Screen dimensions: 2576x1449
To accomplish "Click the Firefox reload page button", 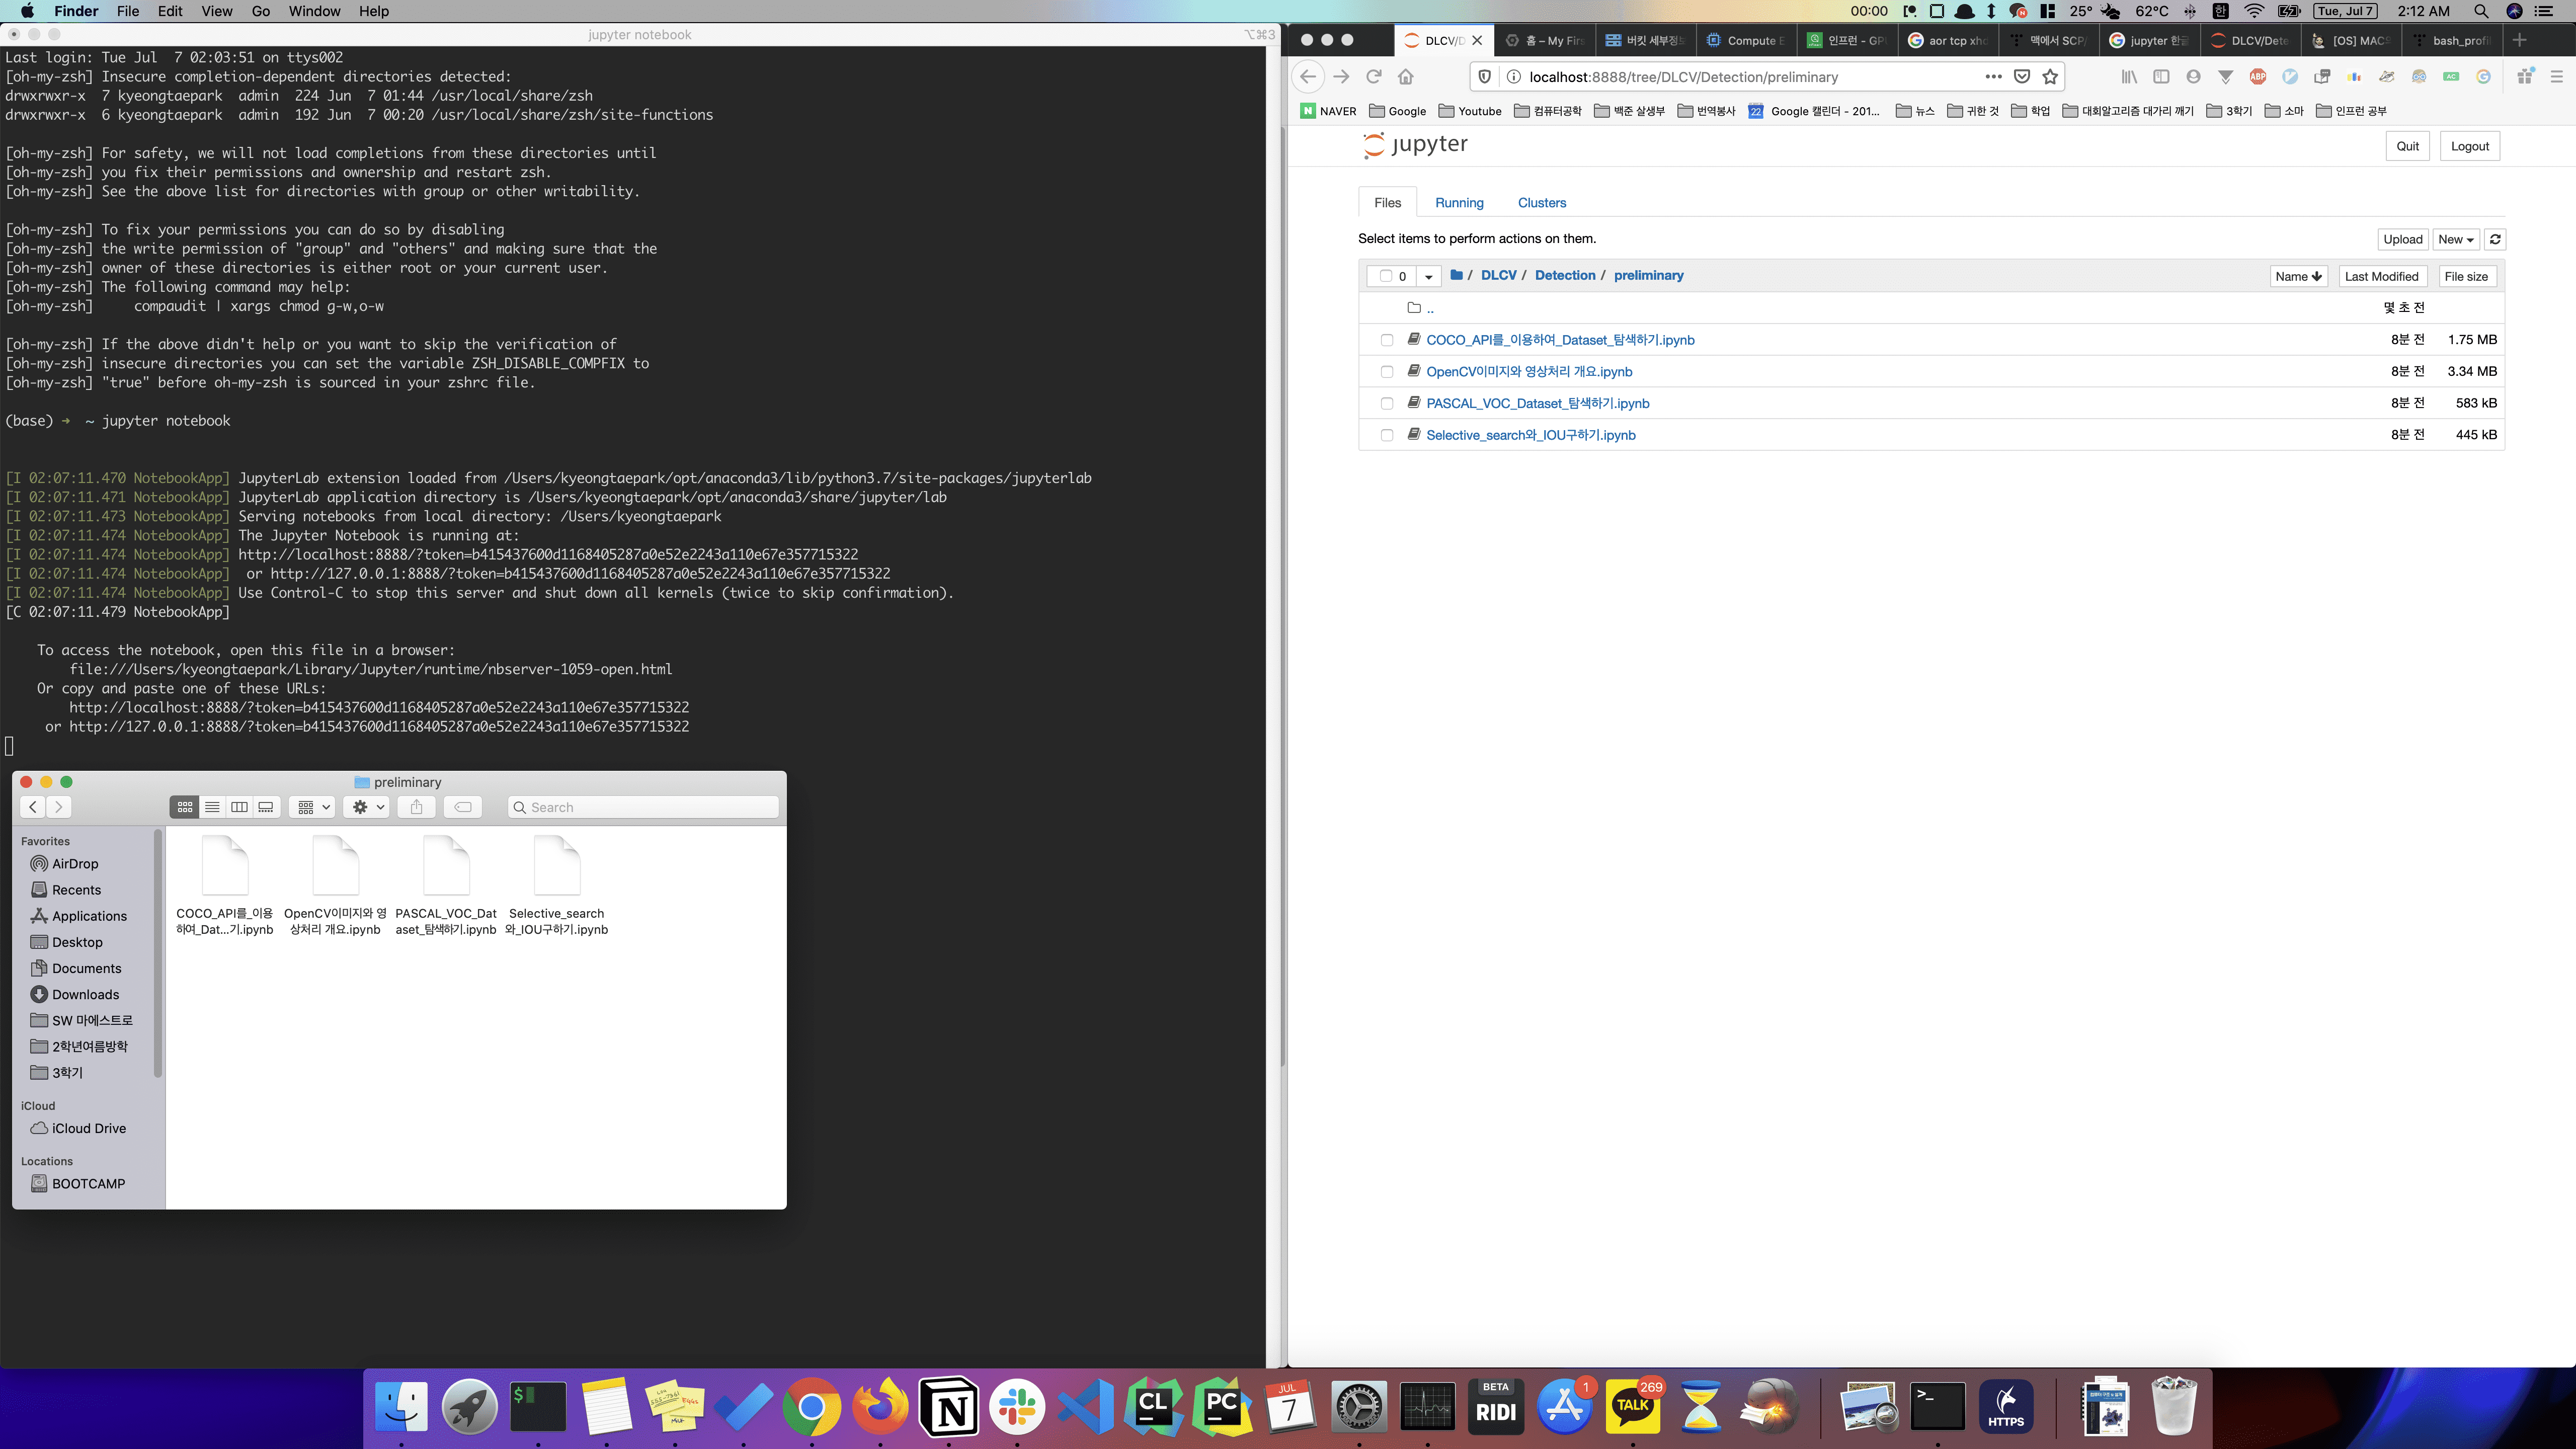I will point(1373,77).
